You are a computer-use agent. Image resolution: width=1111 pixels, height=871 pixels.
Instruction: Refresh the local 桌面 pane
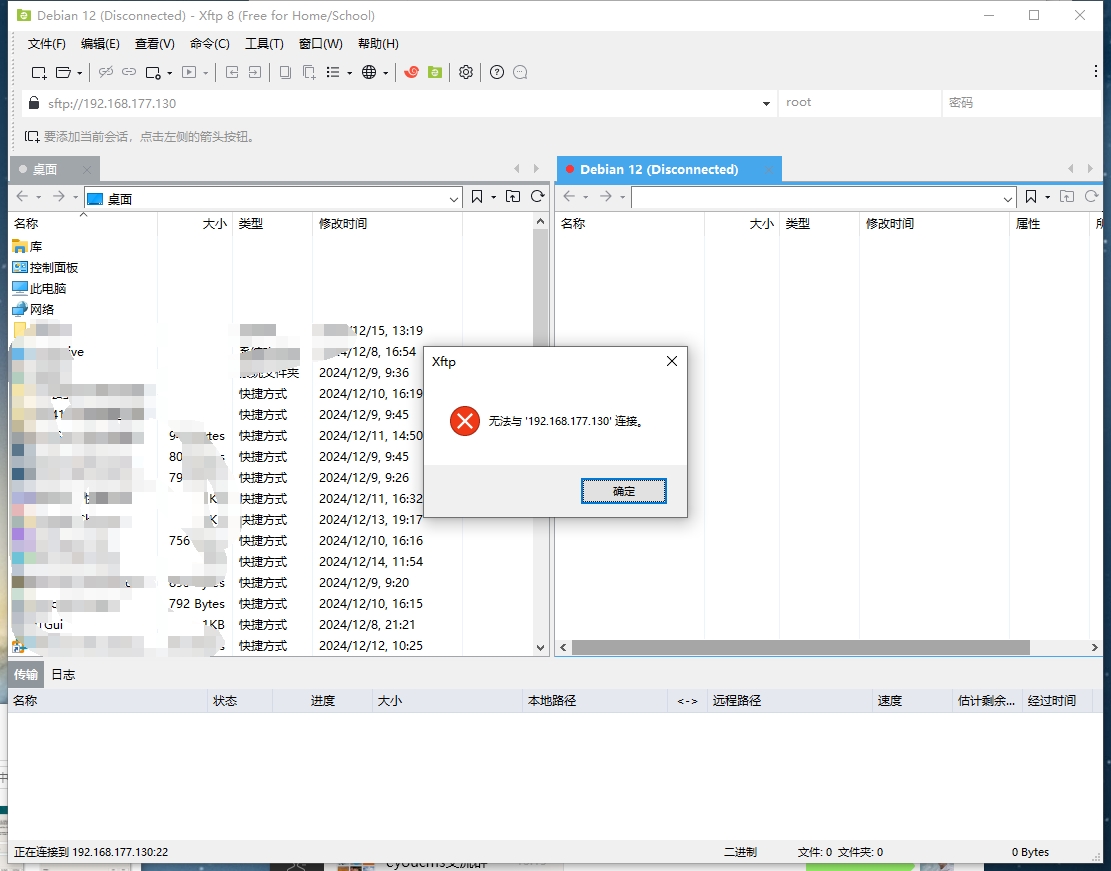[538, 197]
